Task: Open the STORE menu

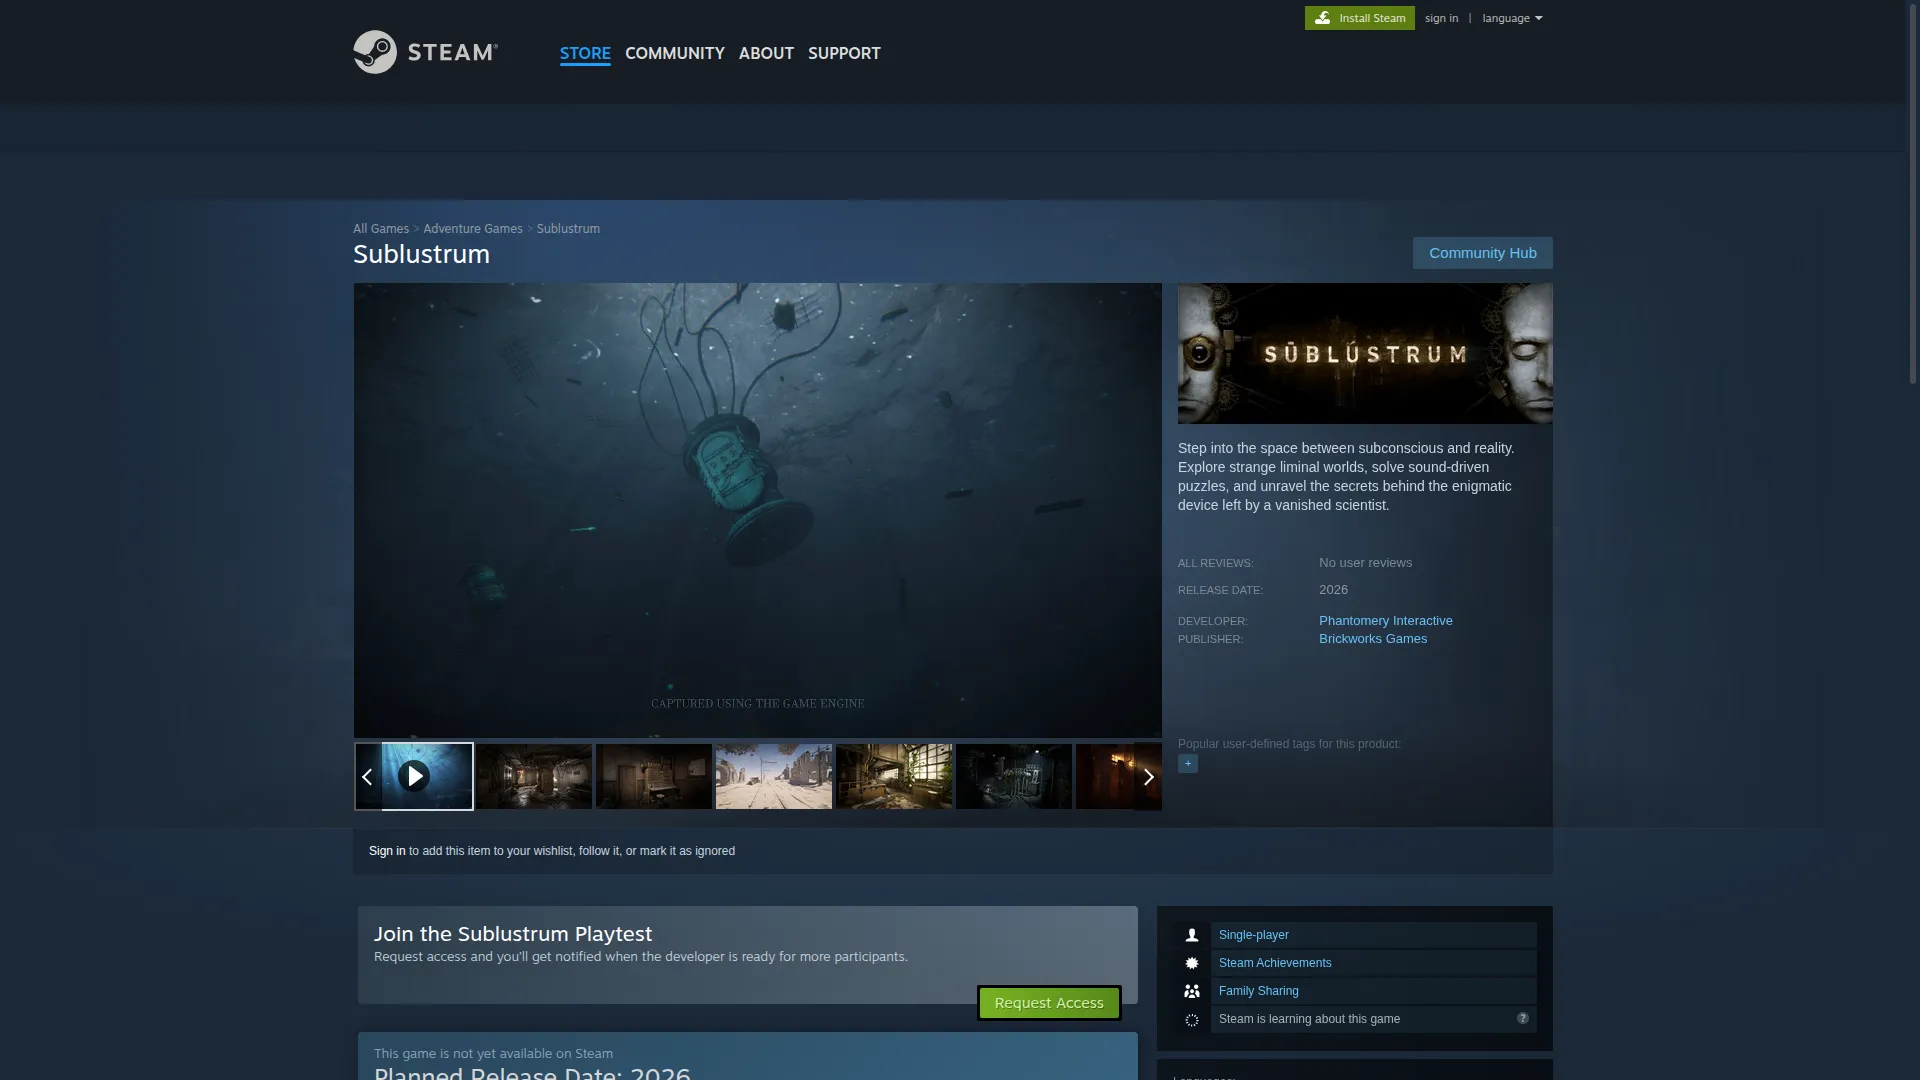Action: click(585, 53)
